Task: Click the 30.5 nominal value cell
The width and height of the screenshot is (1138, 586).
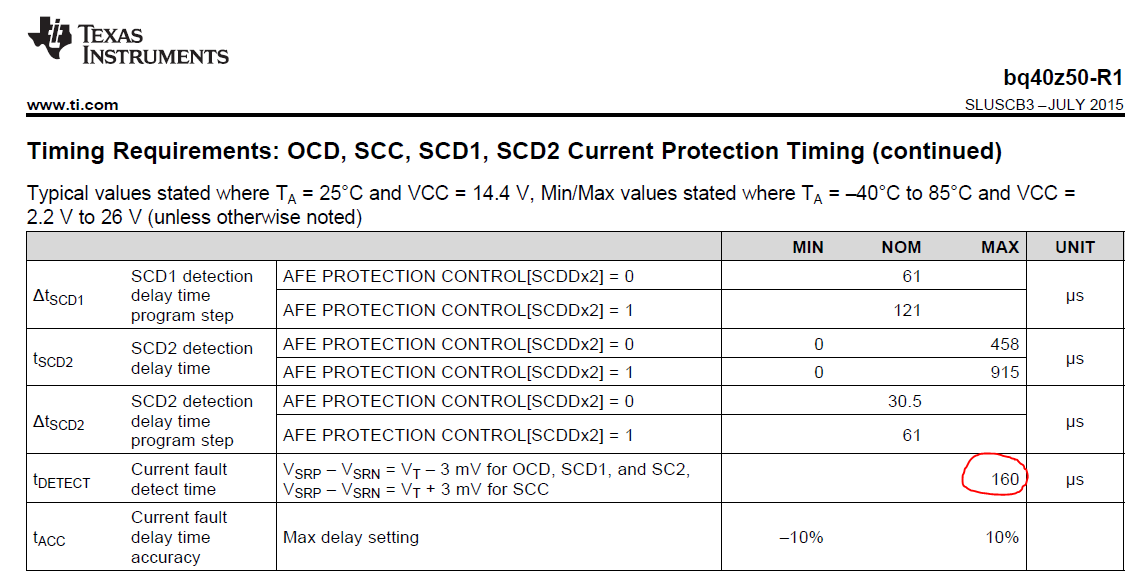Action: pos(904,401)
